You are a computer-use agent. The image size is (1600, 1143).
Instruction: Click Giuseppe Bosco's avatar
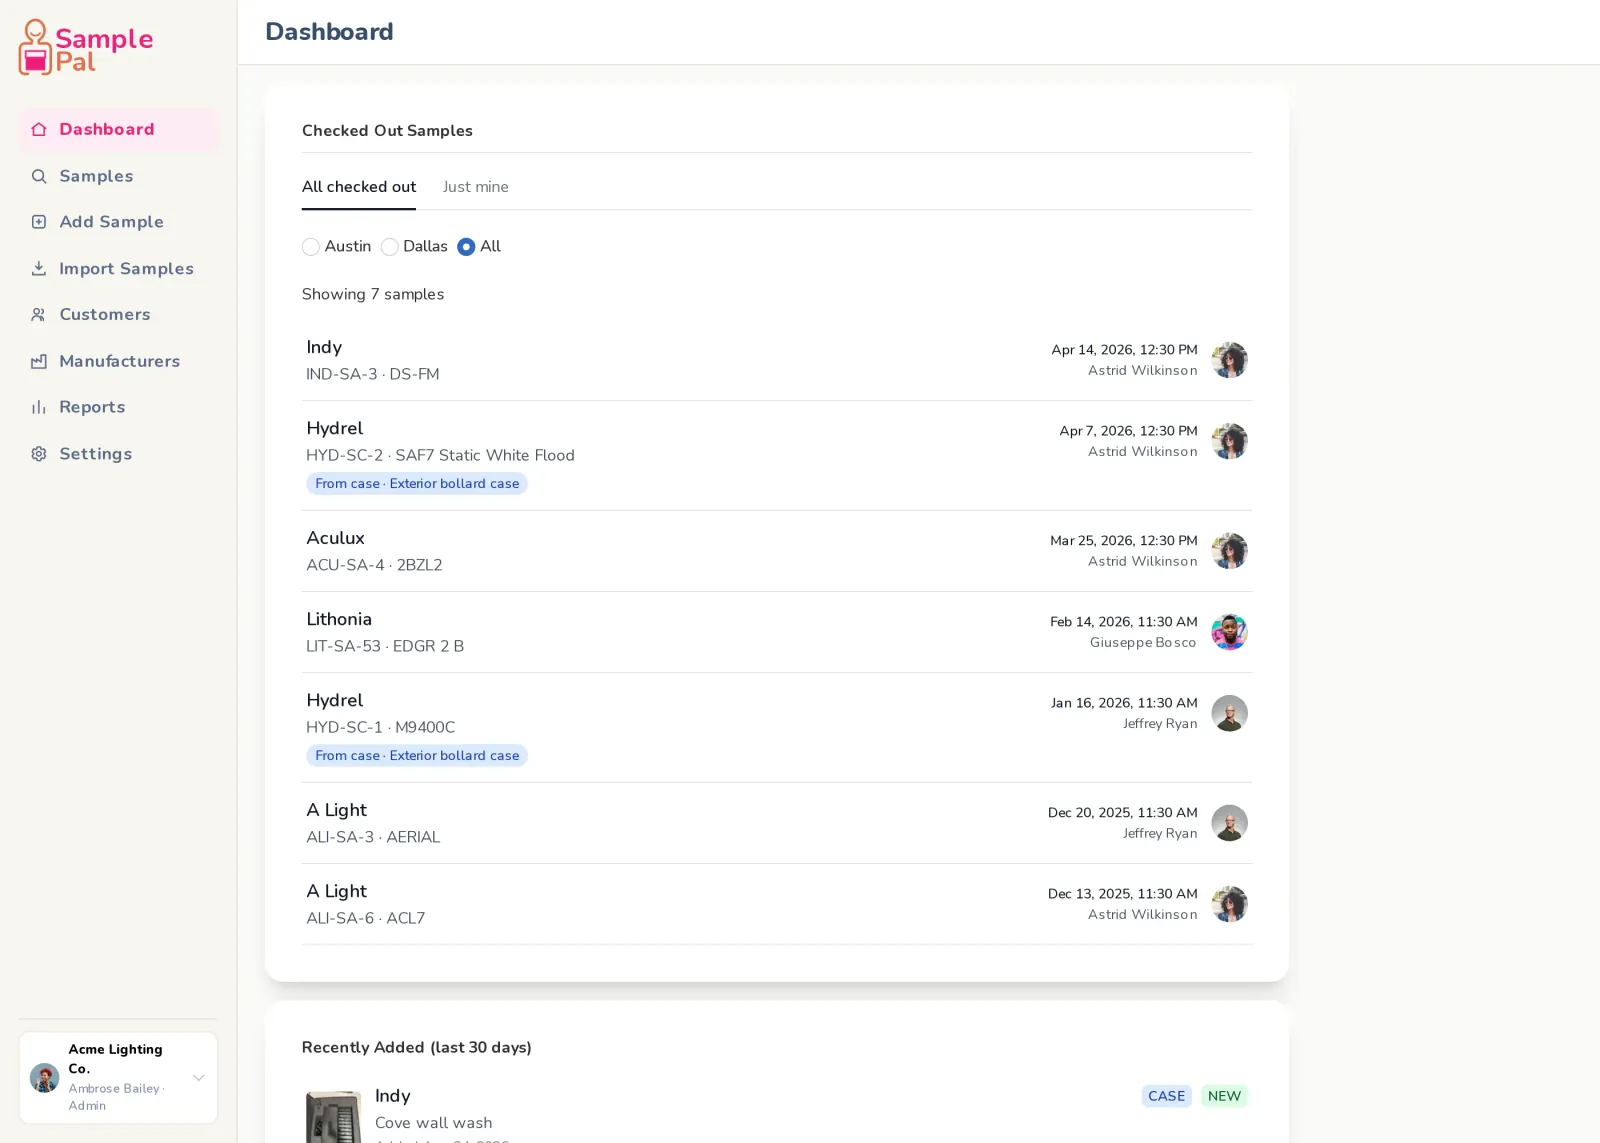tap(1229, 632)
